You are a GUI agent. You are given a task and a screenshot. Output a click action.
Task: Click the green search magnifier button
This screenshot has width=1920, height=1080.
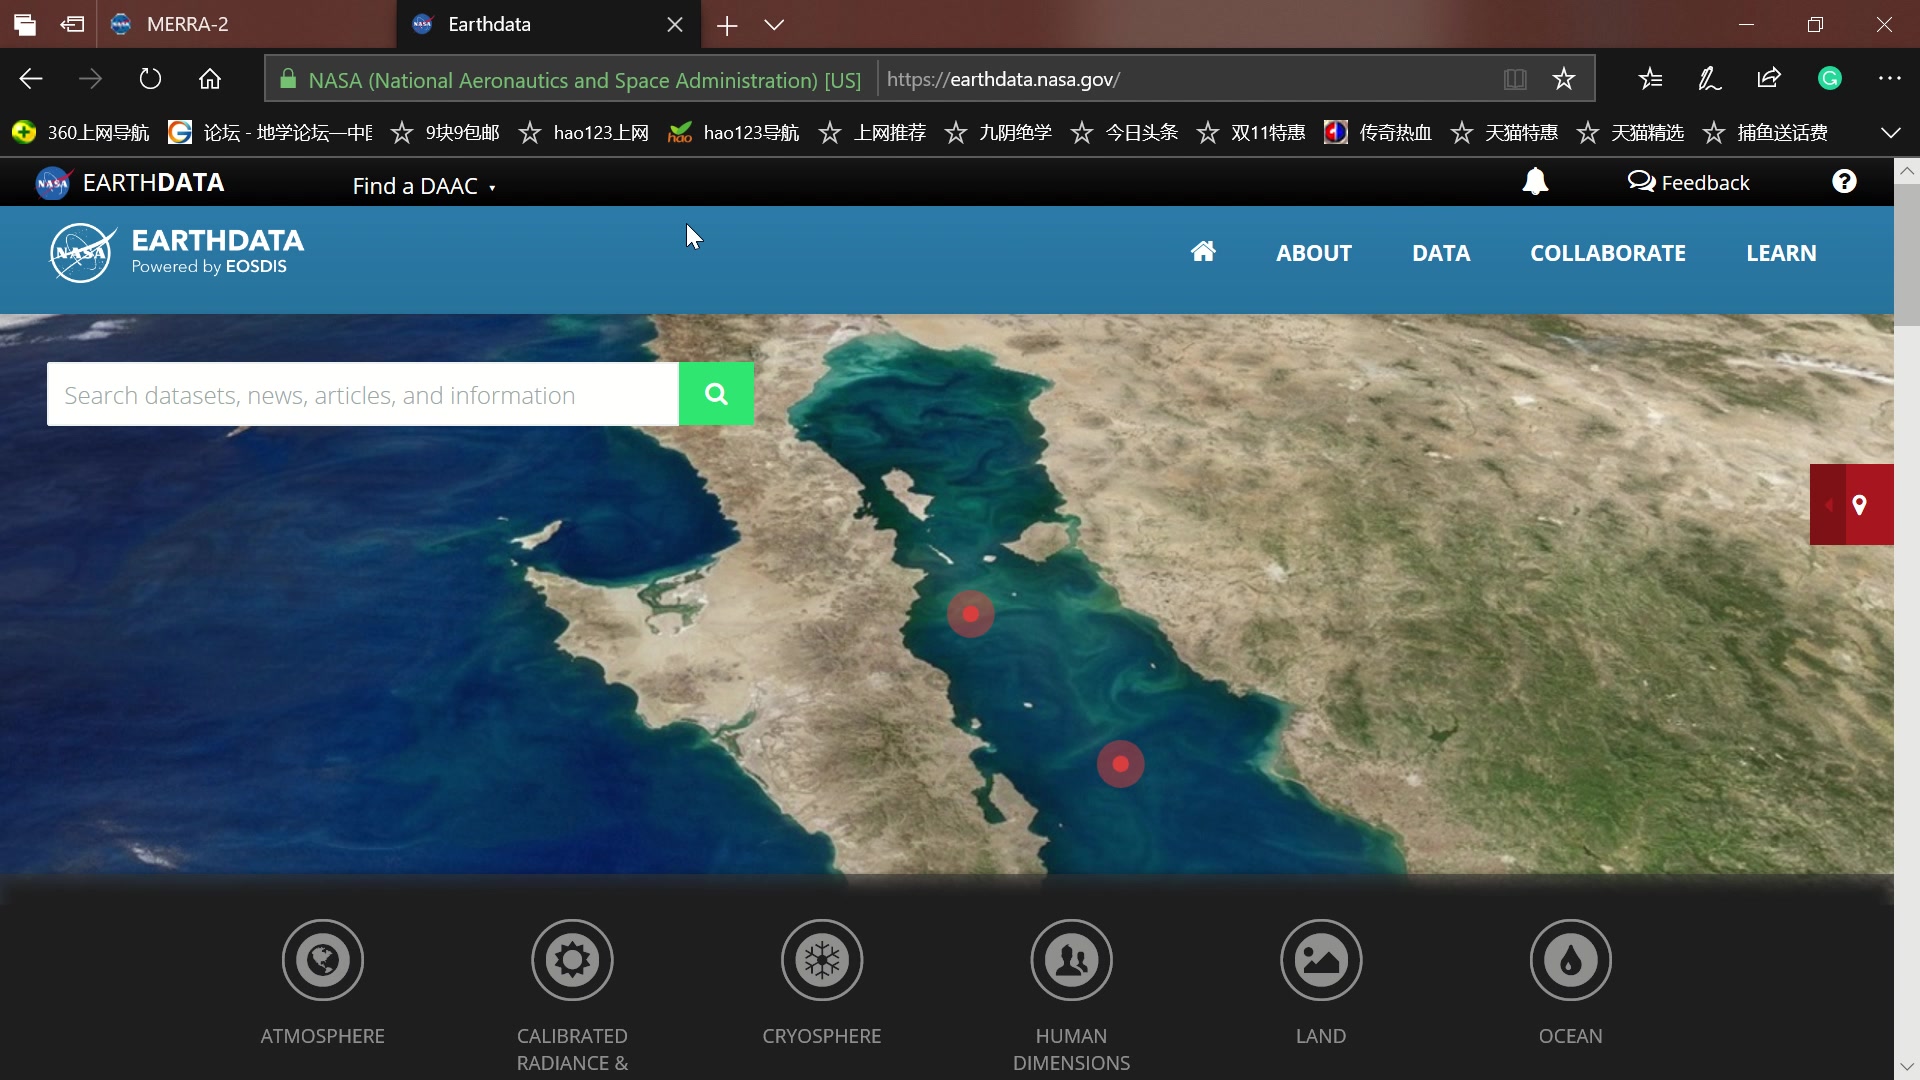click(x=716, y=394)
